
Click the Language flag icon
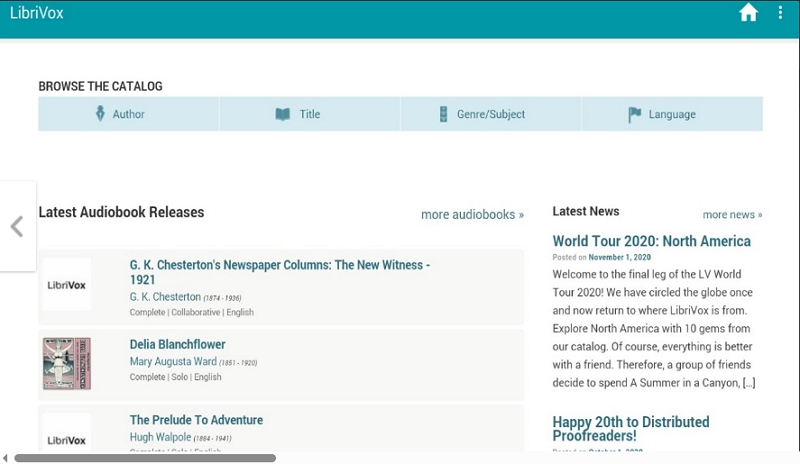(x=634, y=114)
